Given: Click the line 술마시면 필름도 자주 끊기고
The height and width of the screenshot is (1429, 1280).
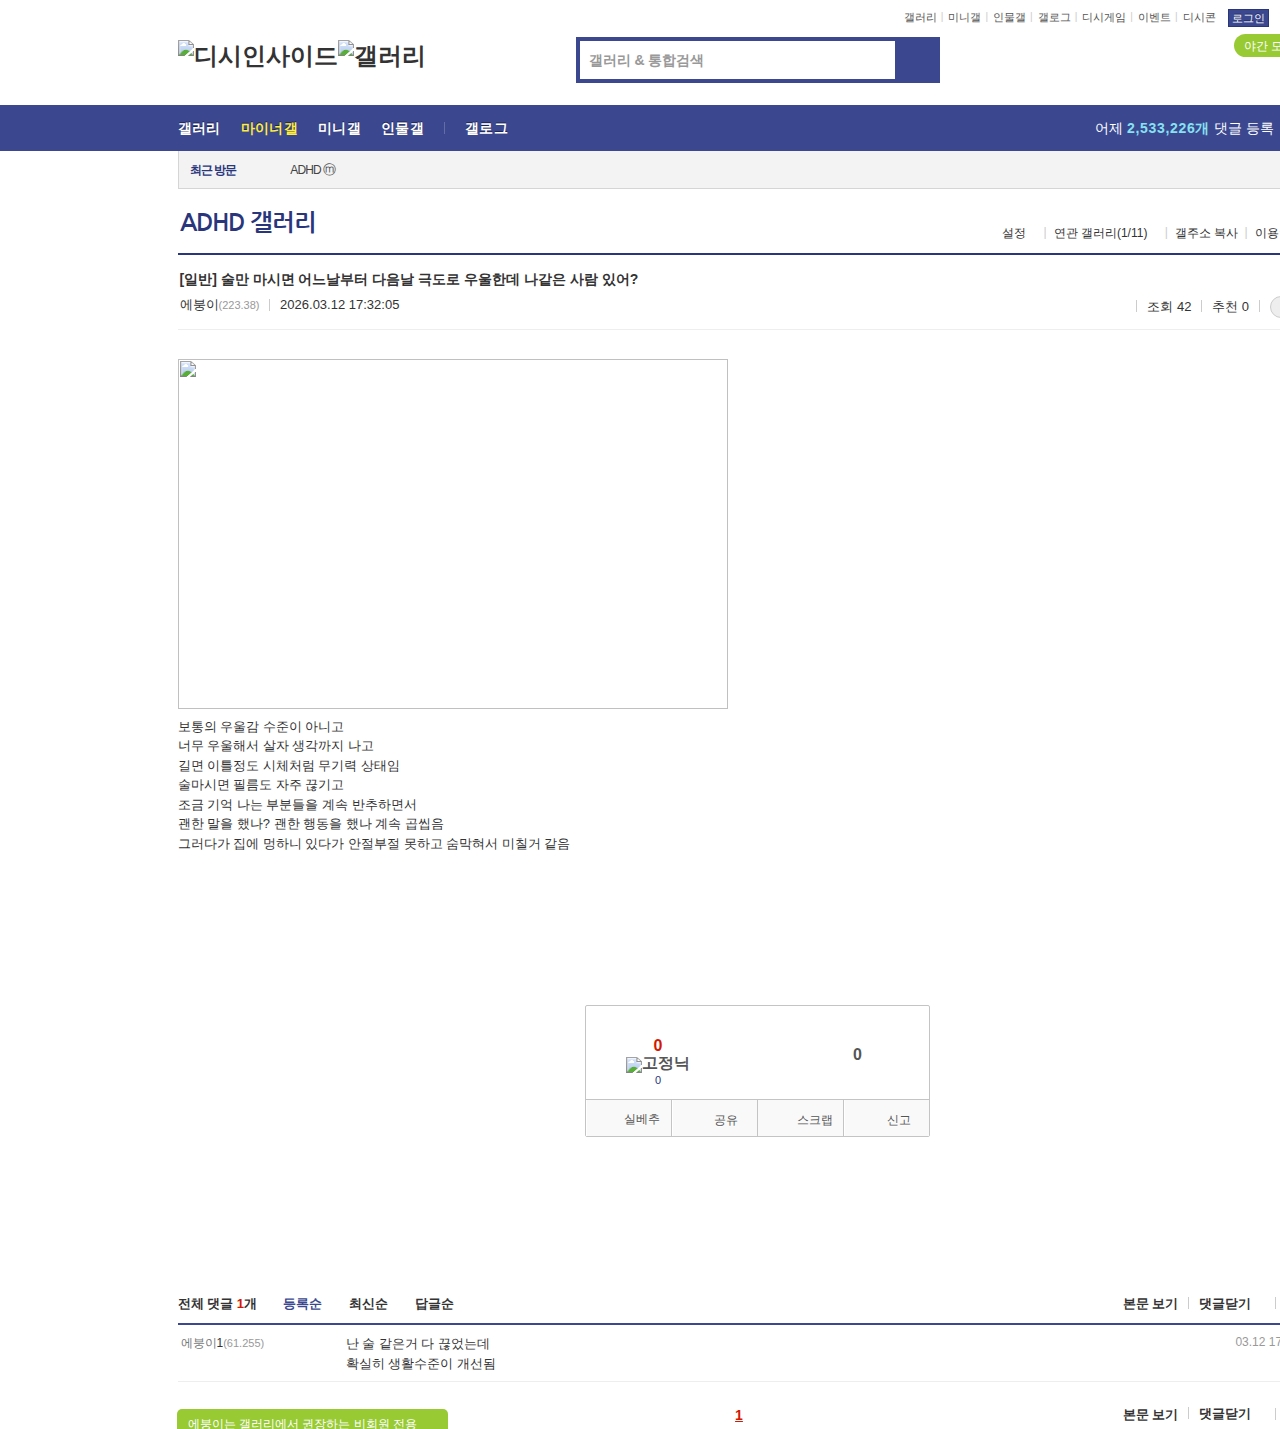Looking at the screenshot, I should coord(261,785).
